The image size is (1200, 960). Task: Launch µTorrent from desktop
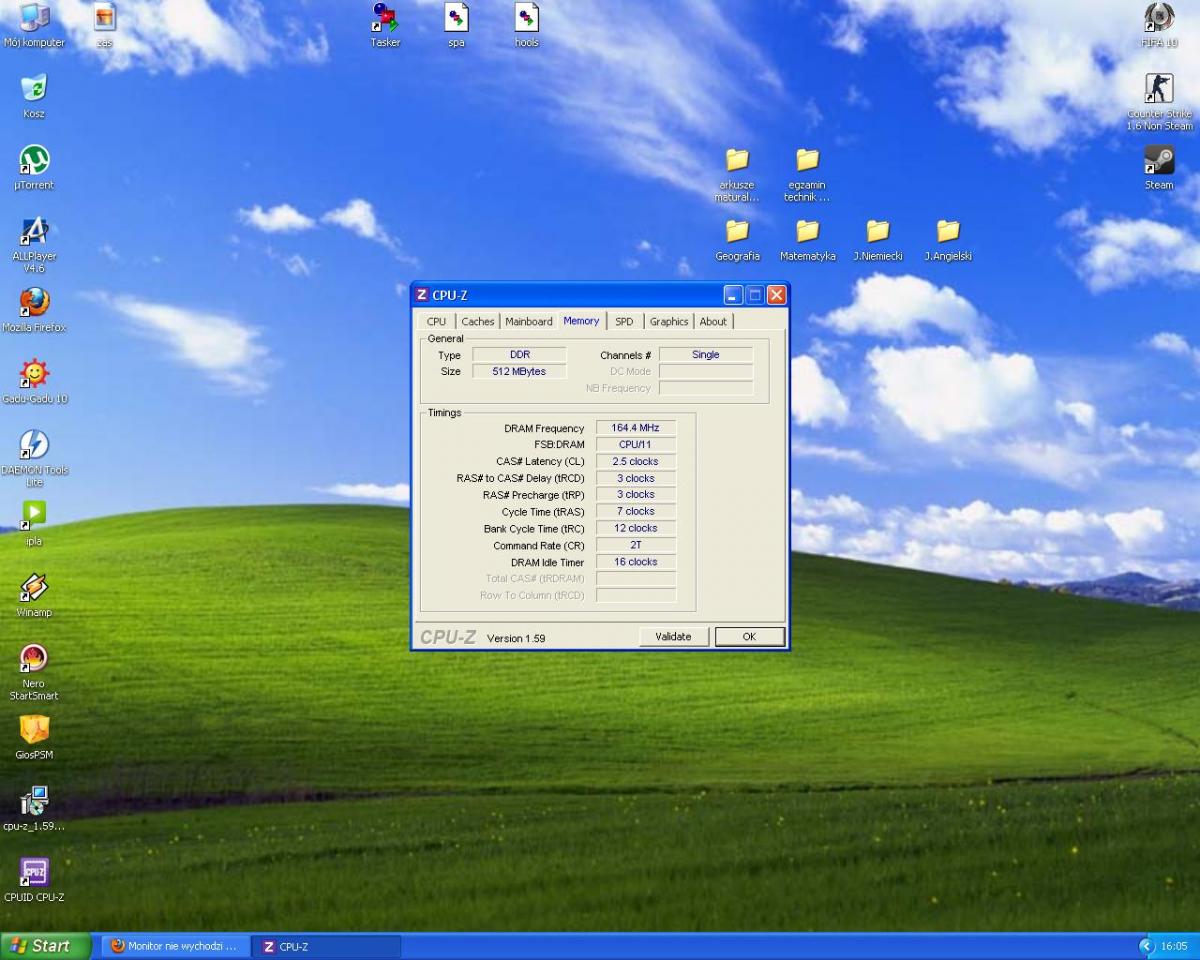(x=34, y=167)
